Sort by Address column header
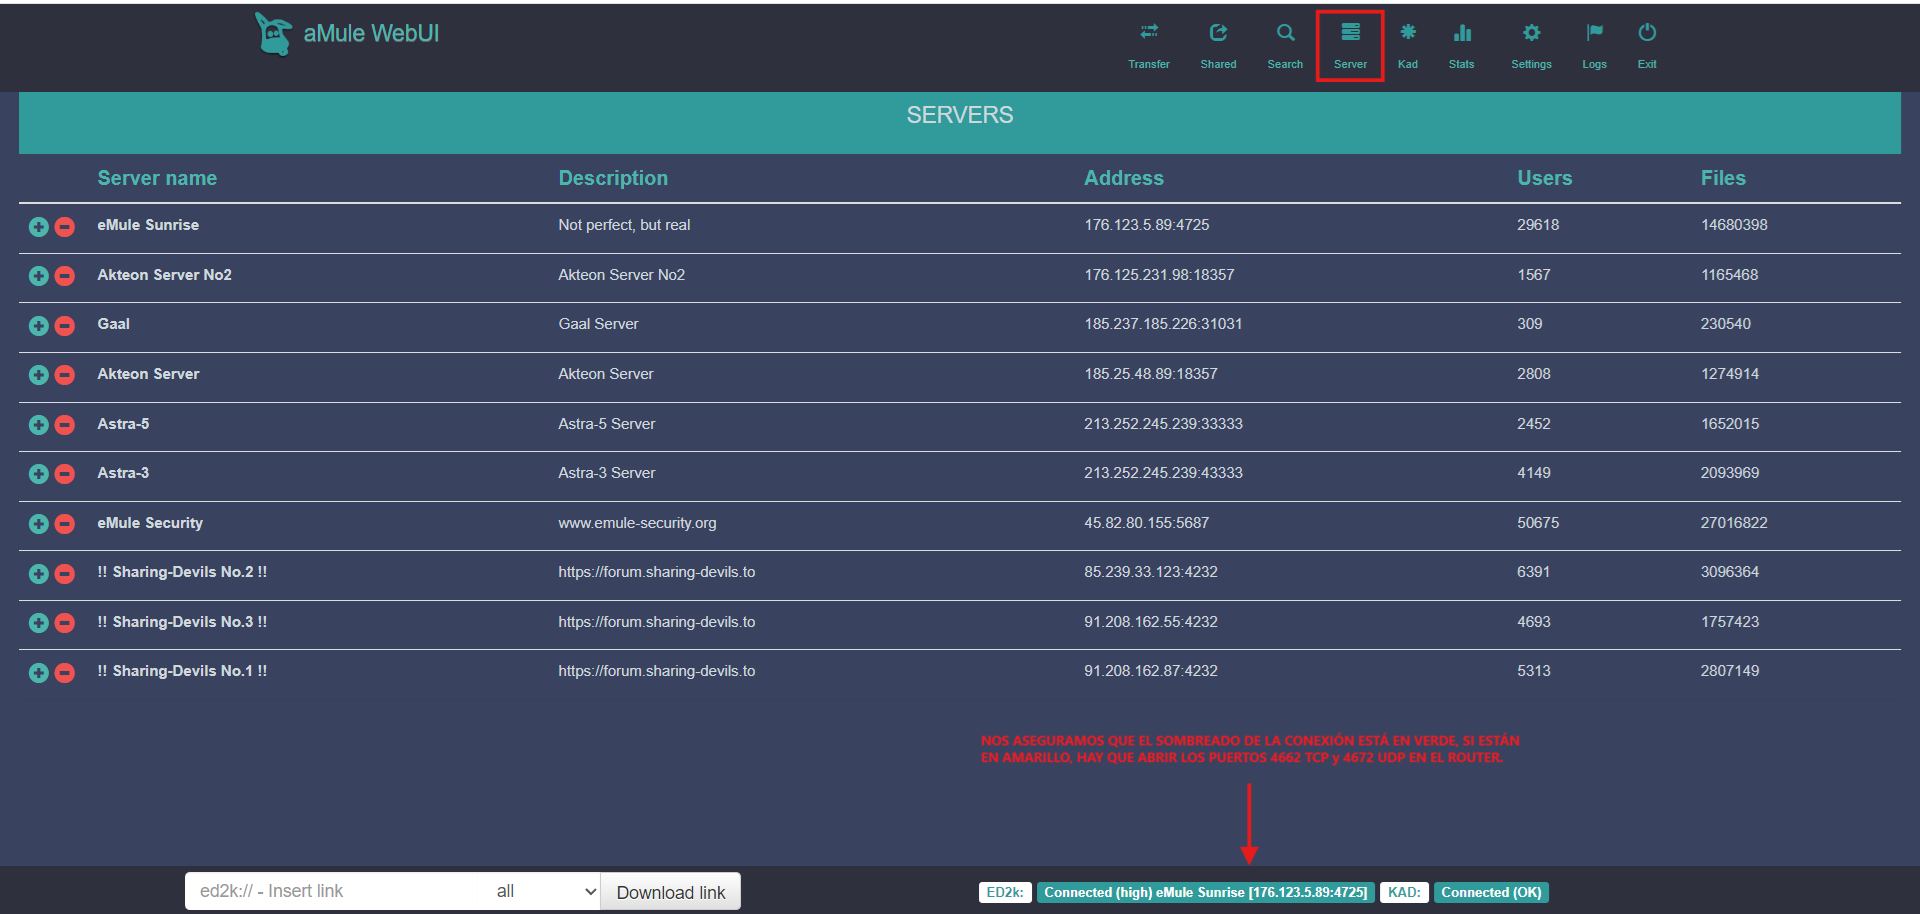1920x914 pixels. (x=1124, y=178)
